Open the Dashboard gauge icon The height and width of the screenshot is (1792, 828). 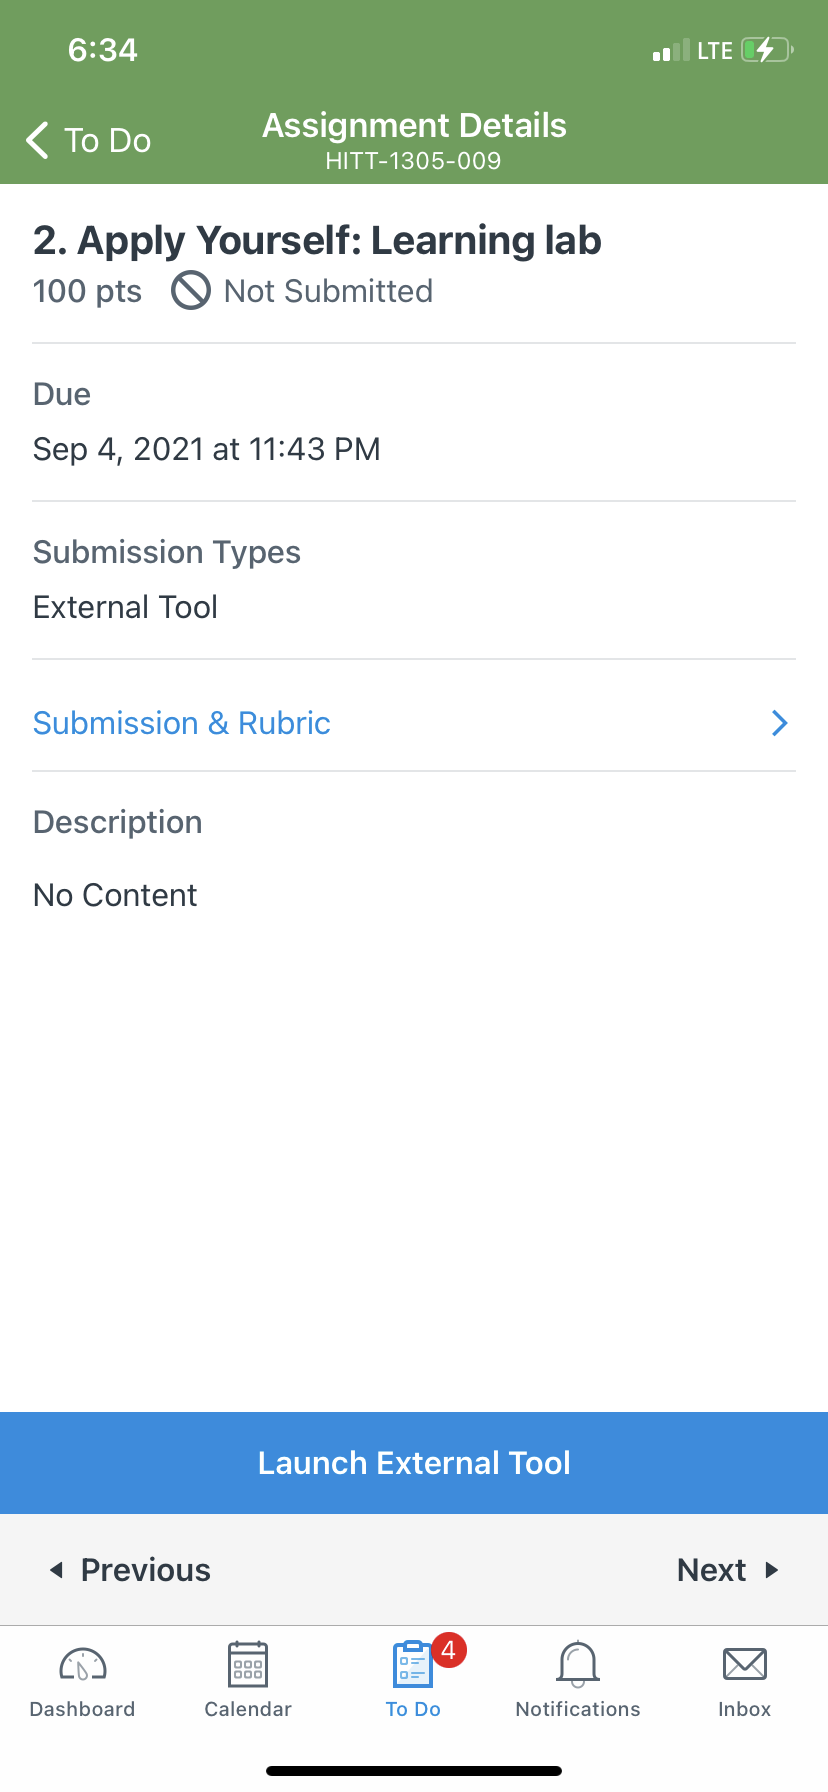tap(83, 1664)
